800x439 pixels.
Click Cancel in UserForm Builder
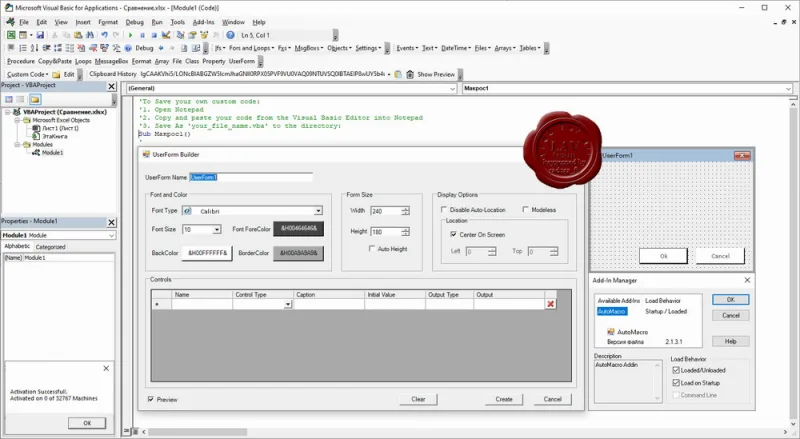click(553, 399)
